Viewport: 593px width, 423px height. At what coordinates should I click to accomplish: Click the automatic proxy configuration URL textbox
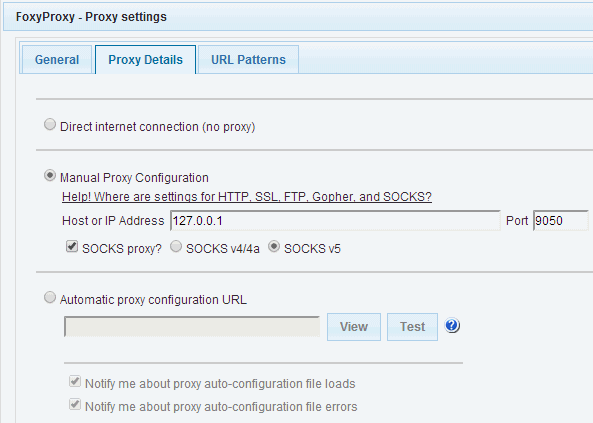click(x=192, y=327)
